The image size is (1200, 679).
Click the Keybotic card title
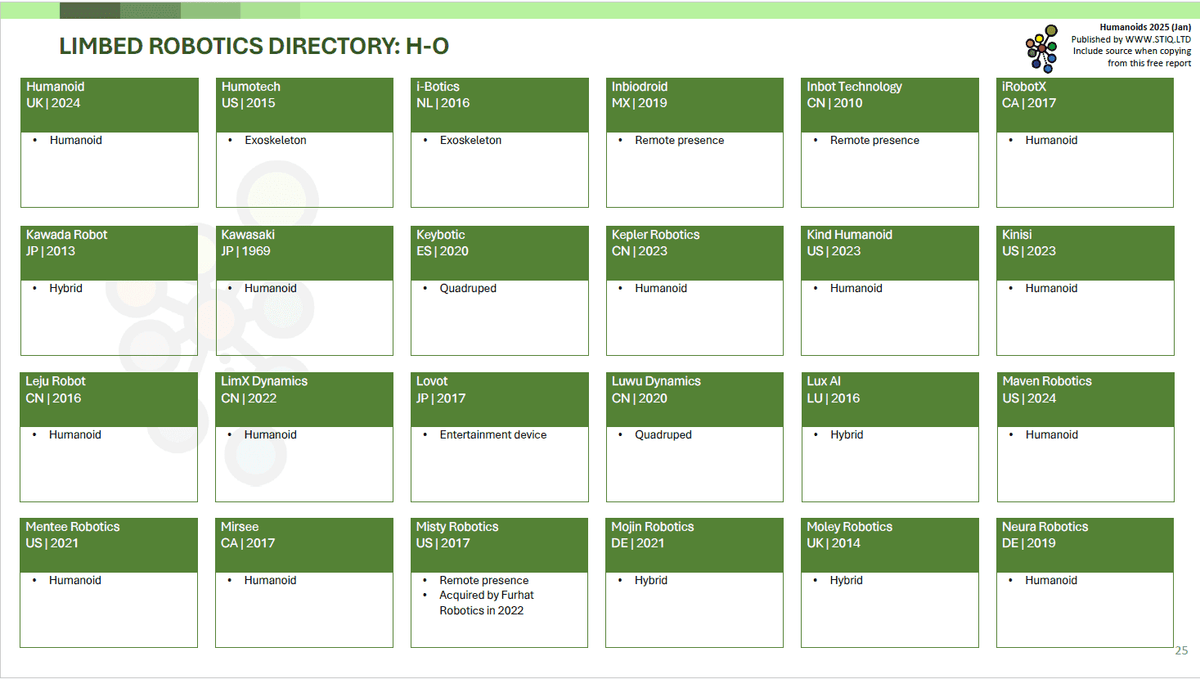tap(441, 235)
